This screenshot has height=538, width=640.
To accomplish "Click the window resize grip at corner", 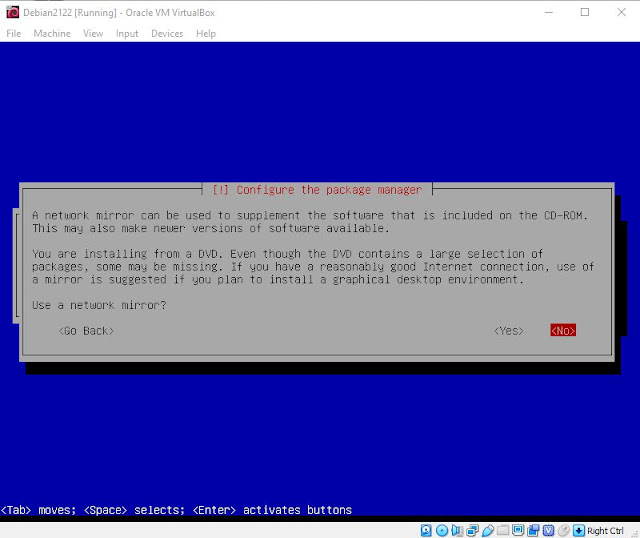I will tap(635, 533).
